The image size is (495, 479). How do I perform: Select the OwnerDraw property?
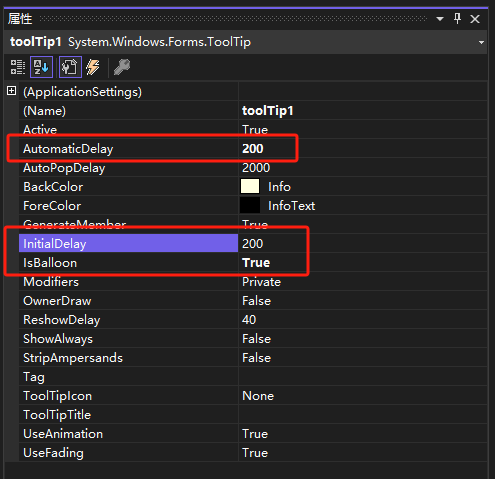[x=129, y=301]
